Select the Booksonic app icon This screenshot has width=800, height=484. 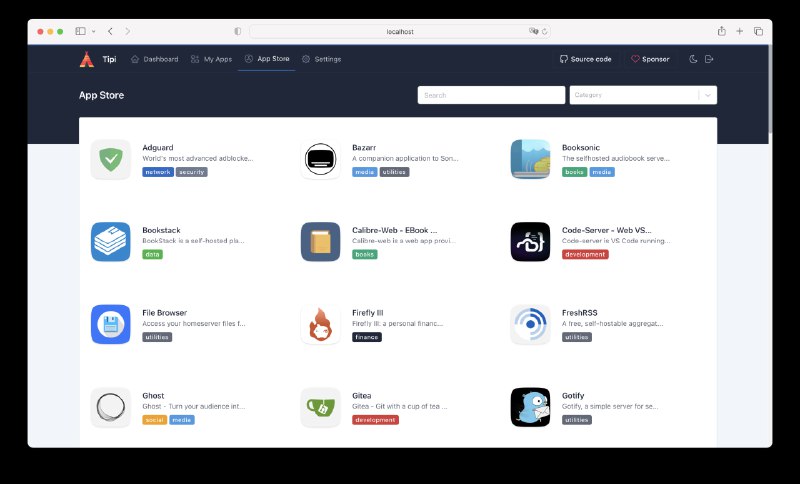point(530,159)
